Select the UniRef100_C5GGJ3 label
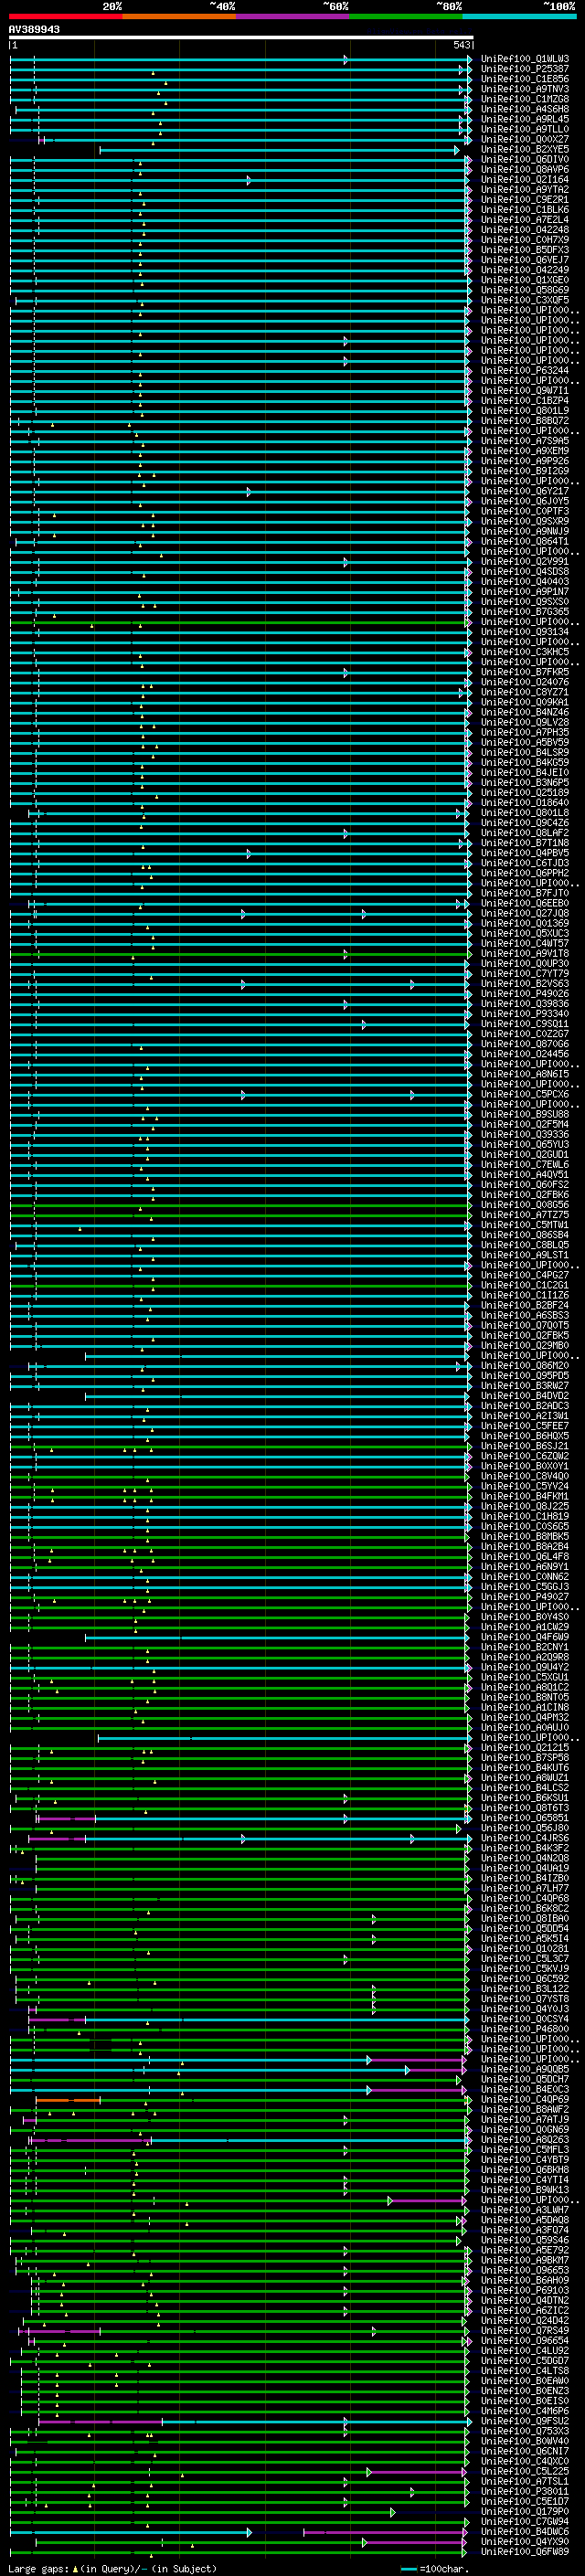585x2576 pixels. [x=525, y=1586]
